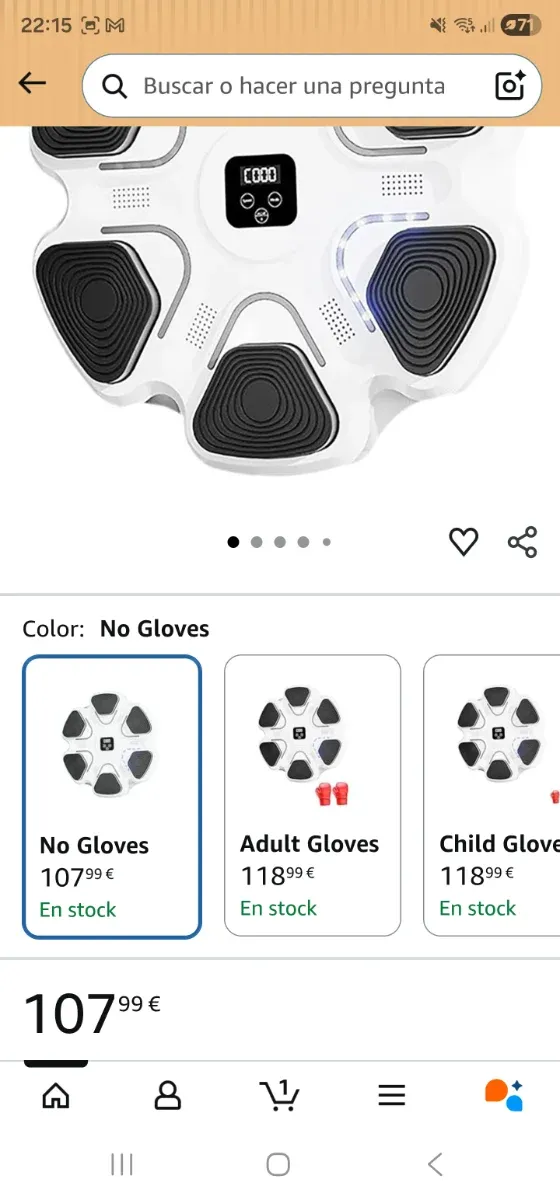The width and height of the screenshot is (560, 1200).
Task: Select the No Gloves option
Action: click(x=112, y=797)
